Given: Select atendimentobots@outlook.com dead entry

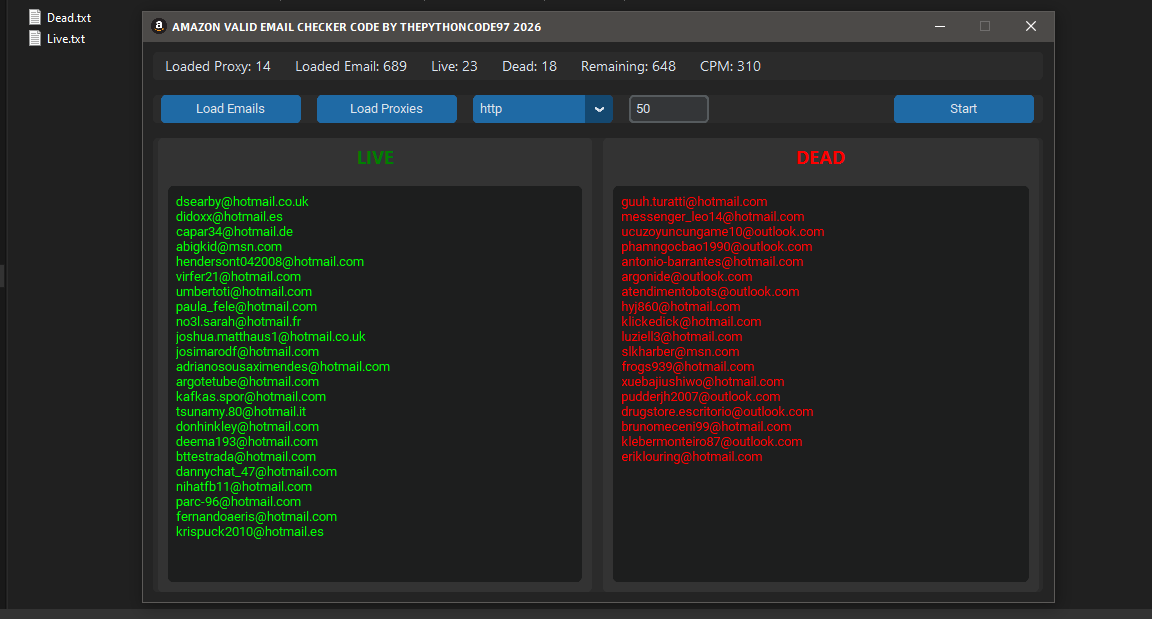Looking at the screenshot, I should 710,292.
